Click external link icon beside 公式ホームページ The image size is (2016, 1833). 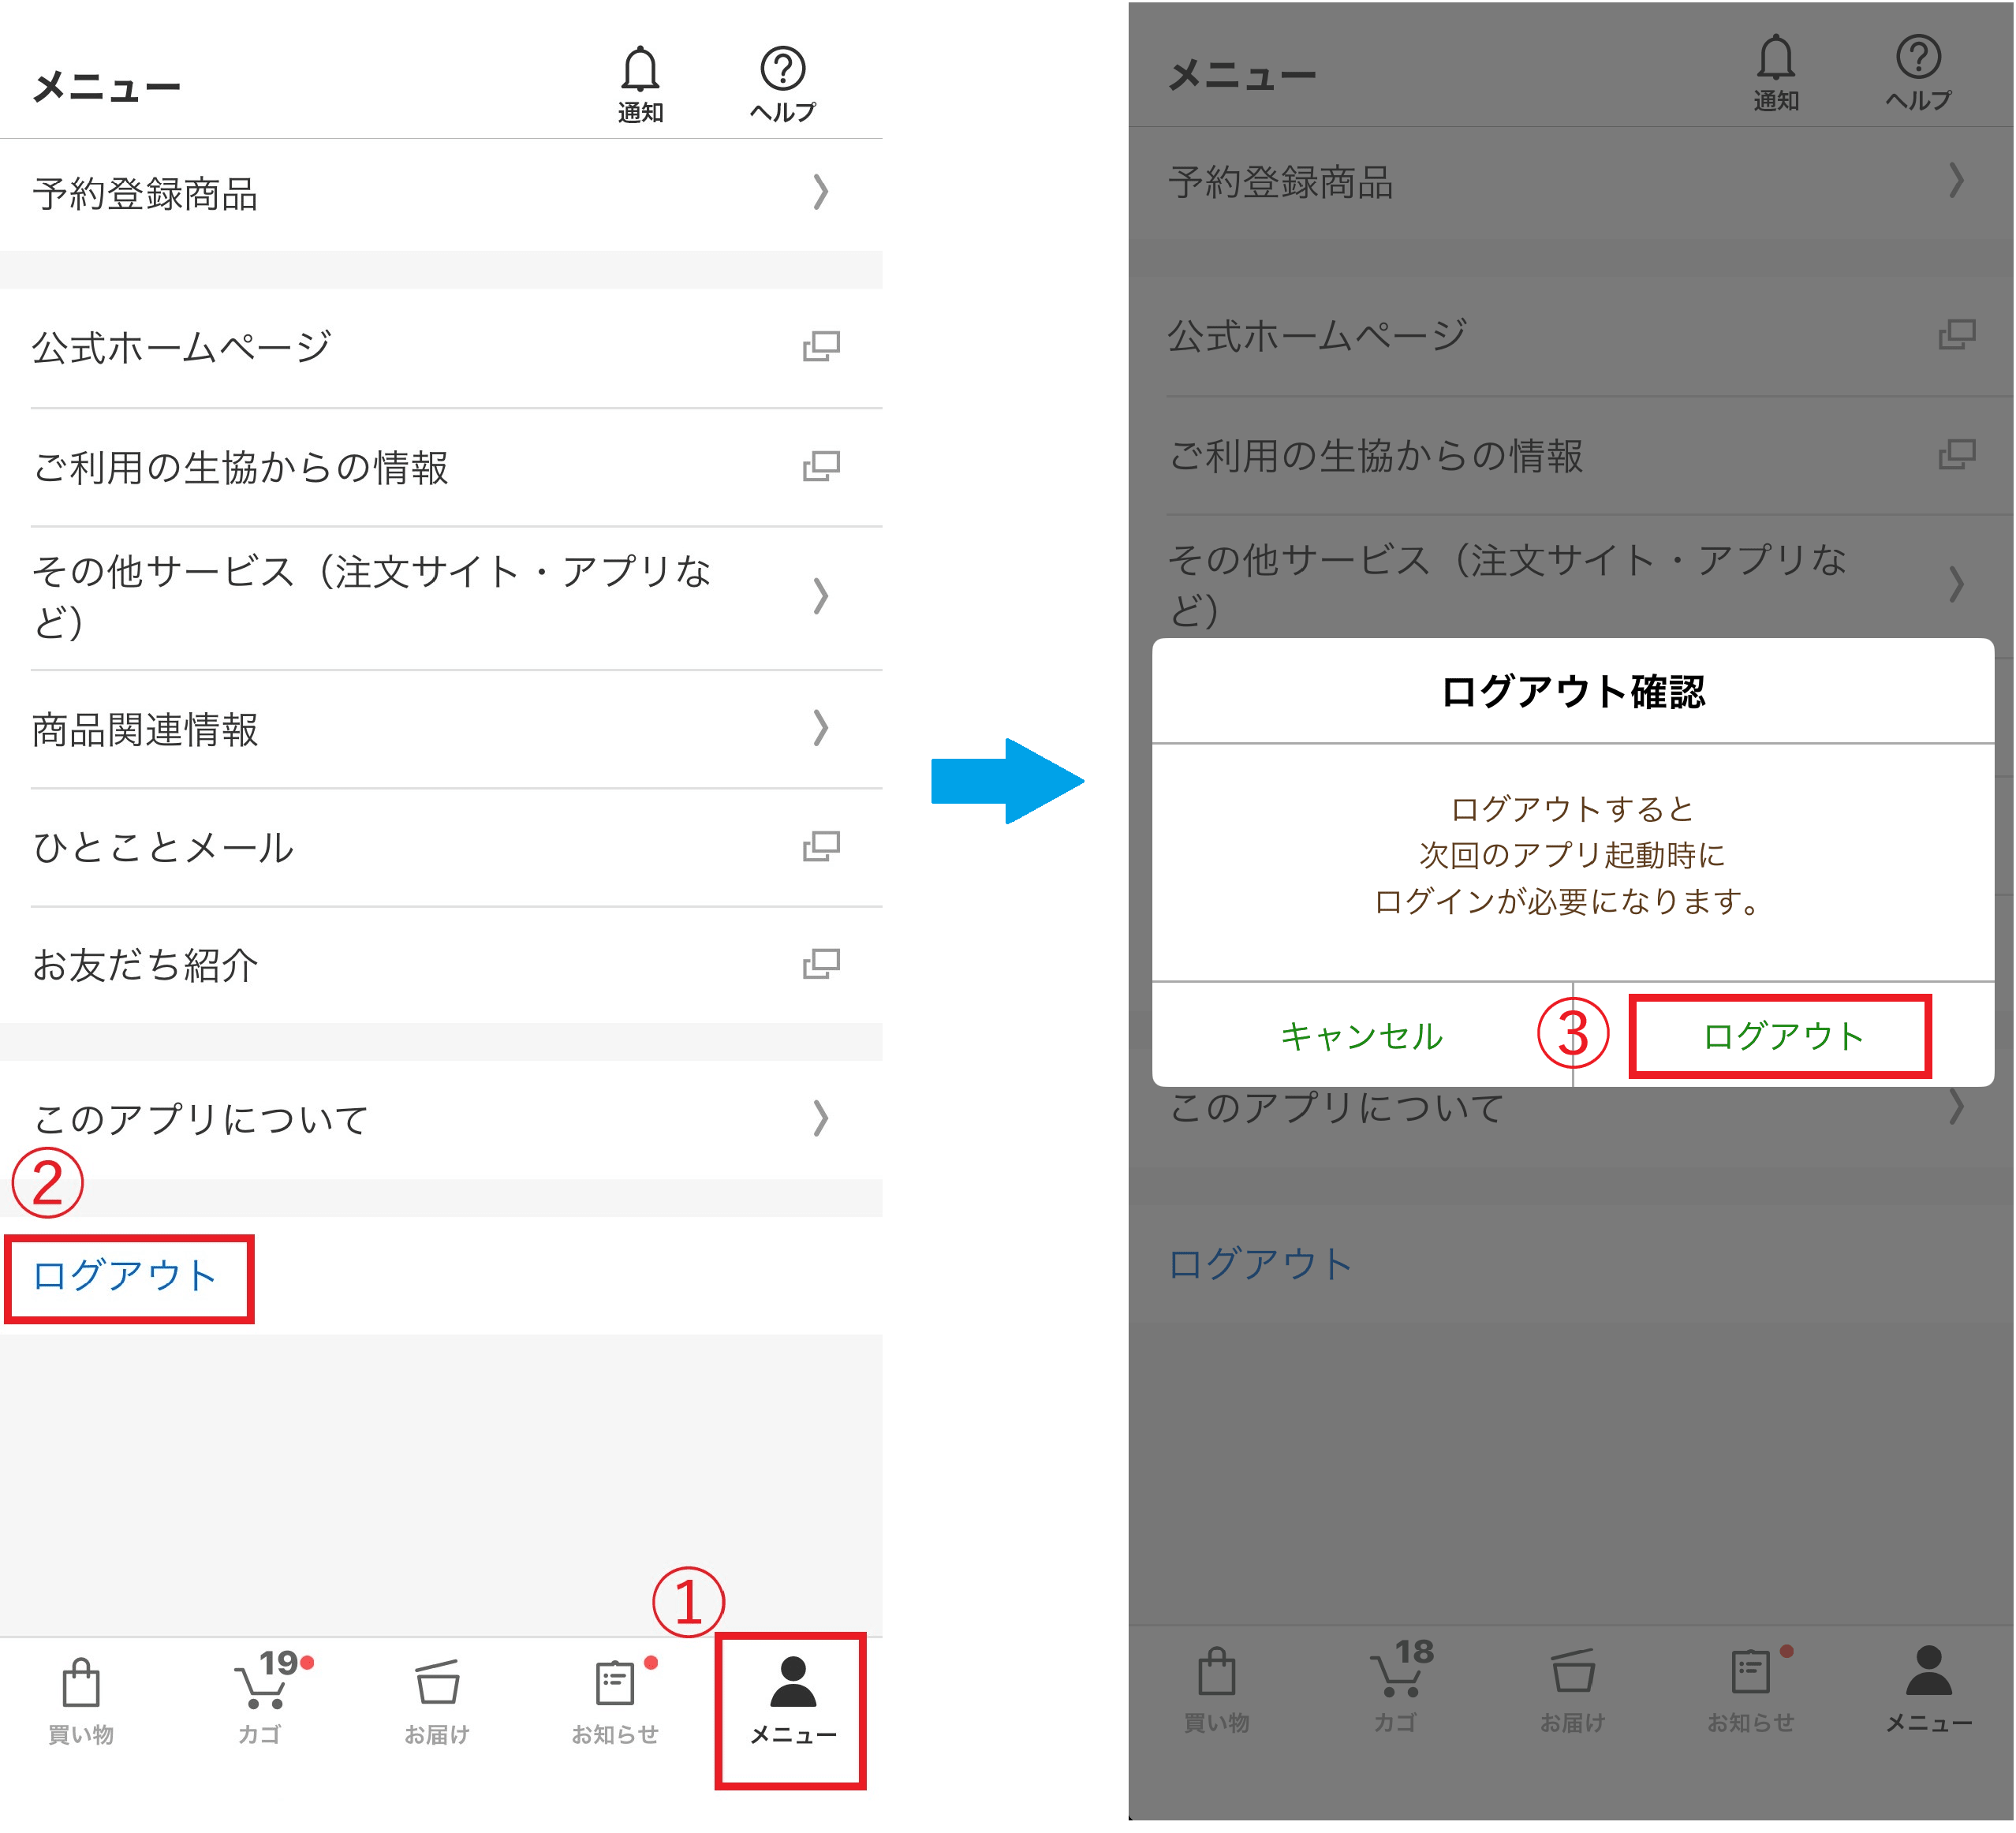[x=821, y=347]
